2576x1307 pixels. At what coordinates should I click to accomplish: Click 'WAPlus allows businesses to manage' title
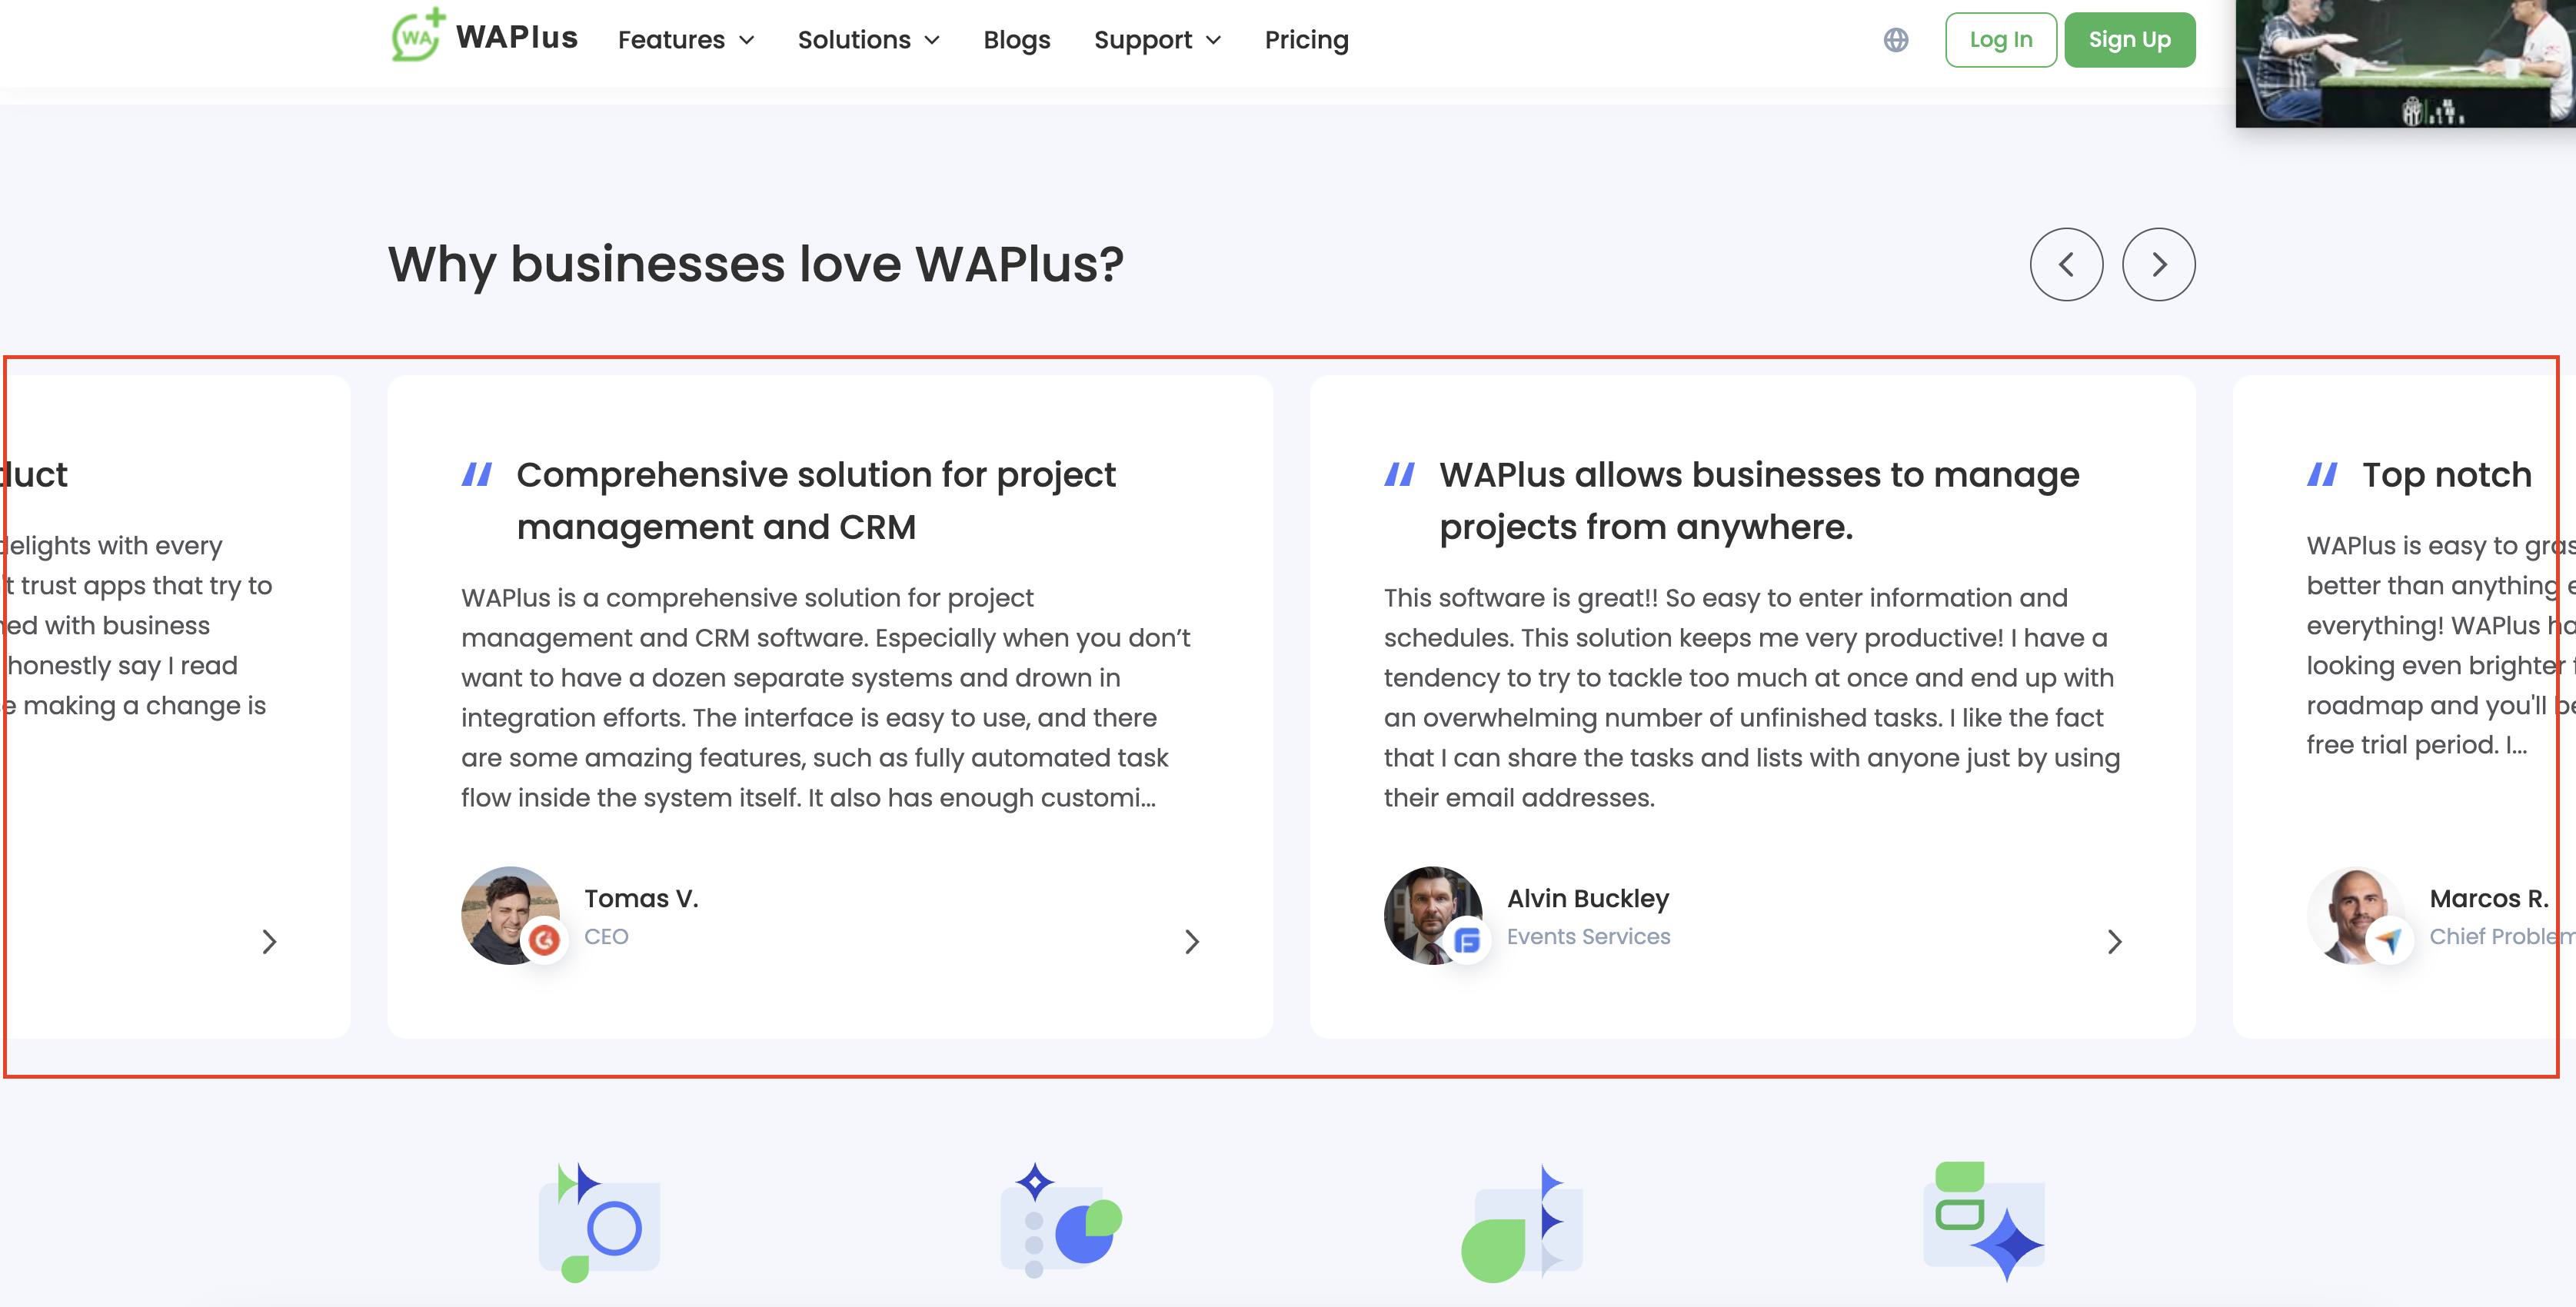click(x=1758, y=500)
